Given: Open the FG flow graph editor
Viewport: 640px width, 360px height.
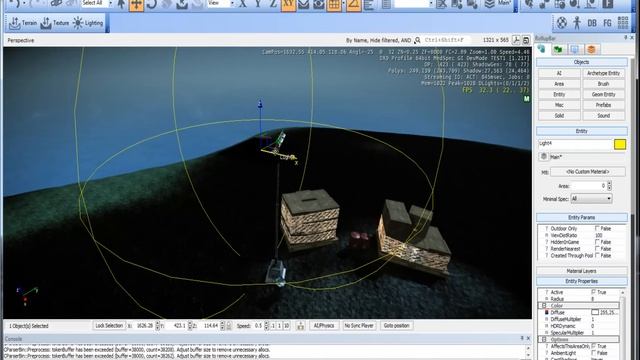Looking at the screenshot, I should point(607,23).
